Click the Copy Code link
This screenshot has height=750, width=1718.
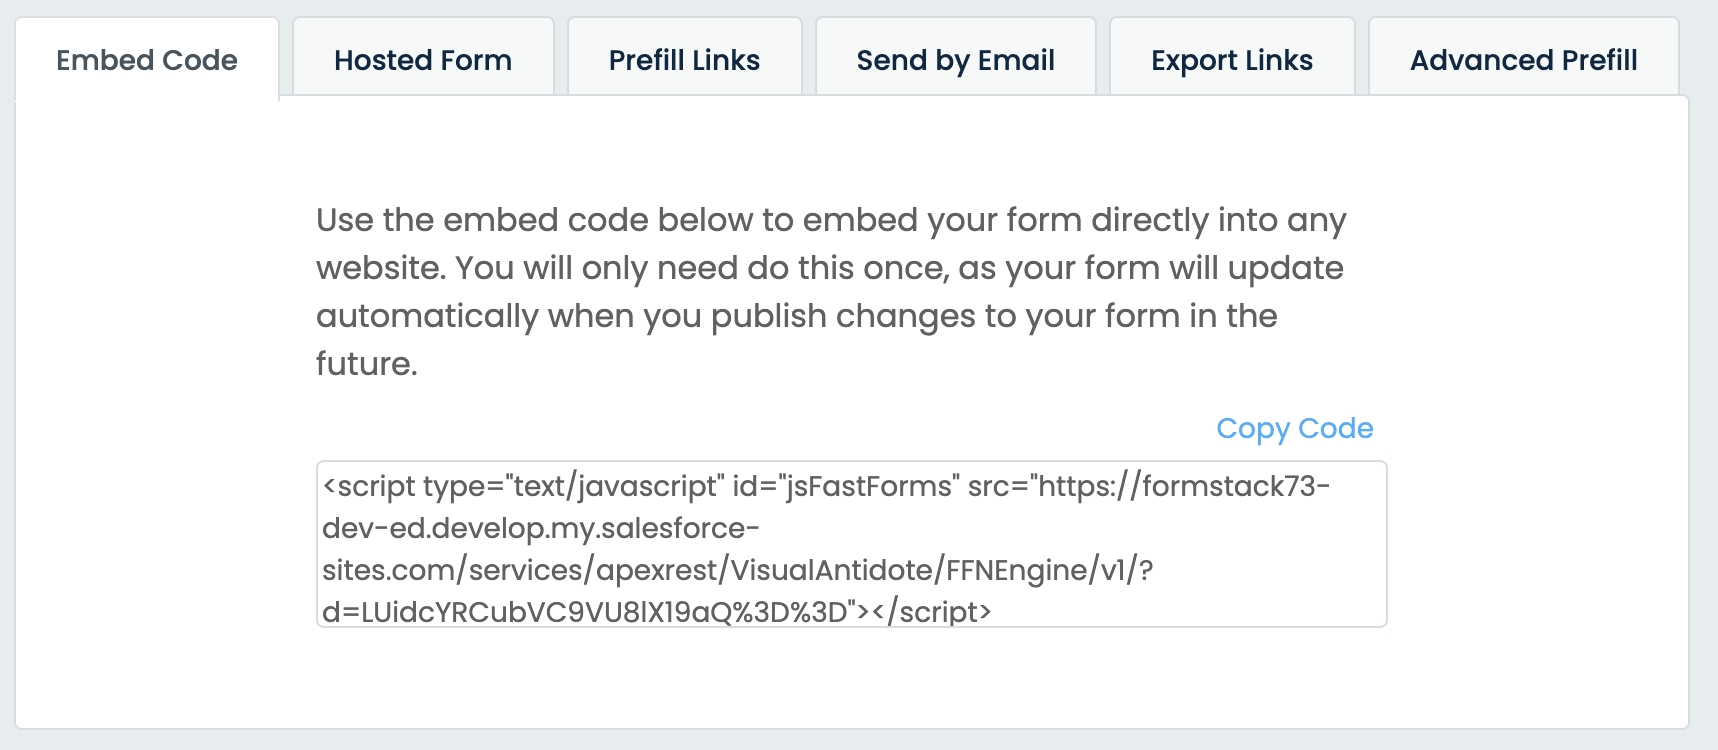tap(1294, 428)
